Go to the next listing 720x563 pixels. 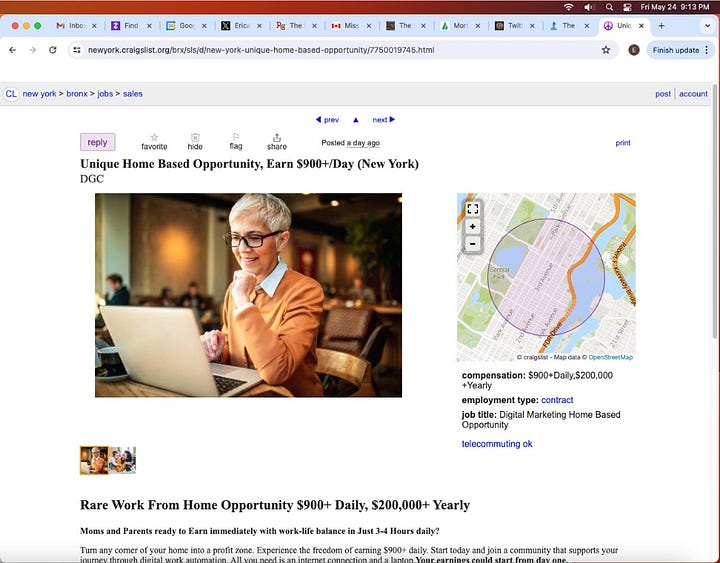coord(383,120)
